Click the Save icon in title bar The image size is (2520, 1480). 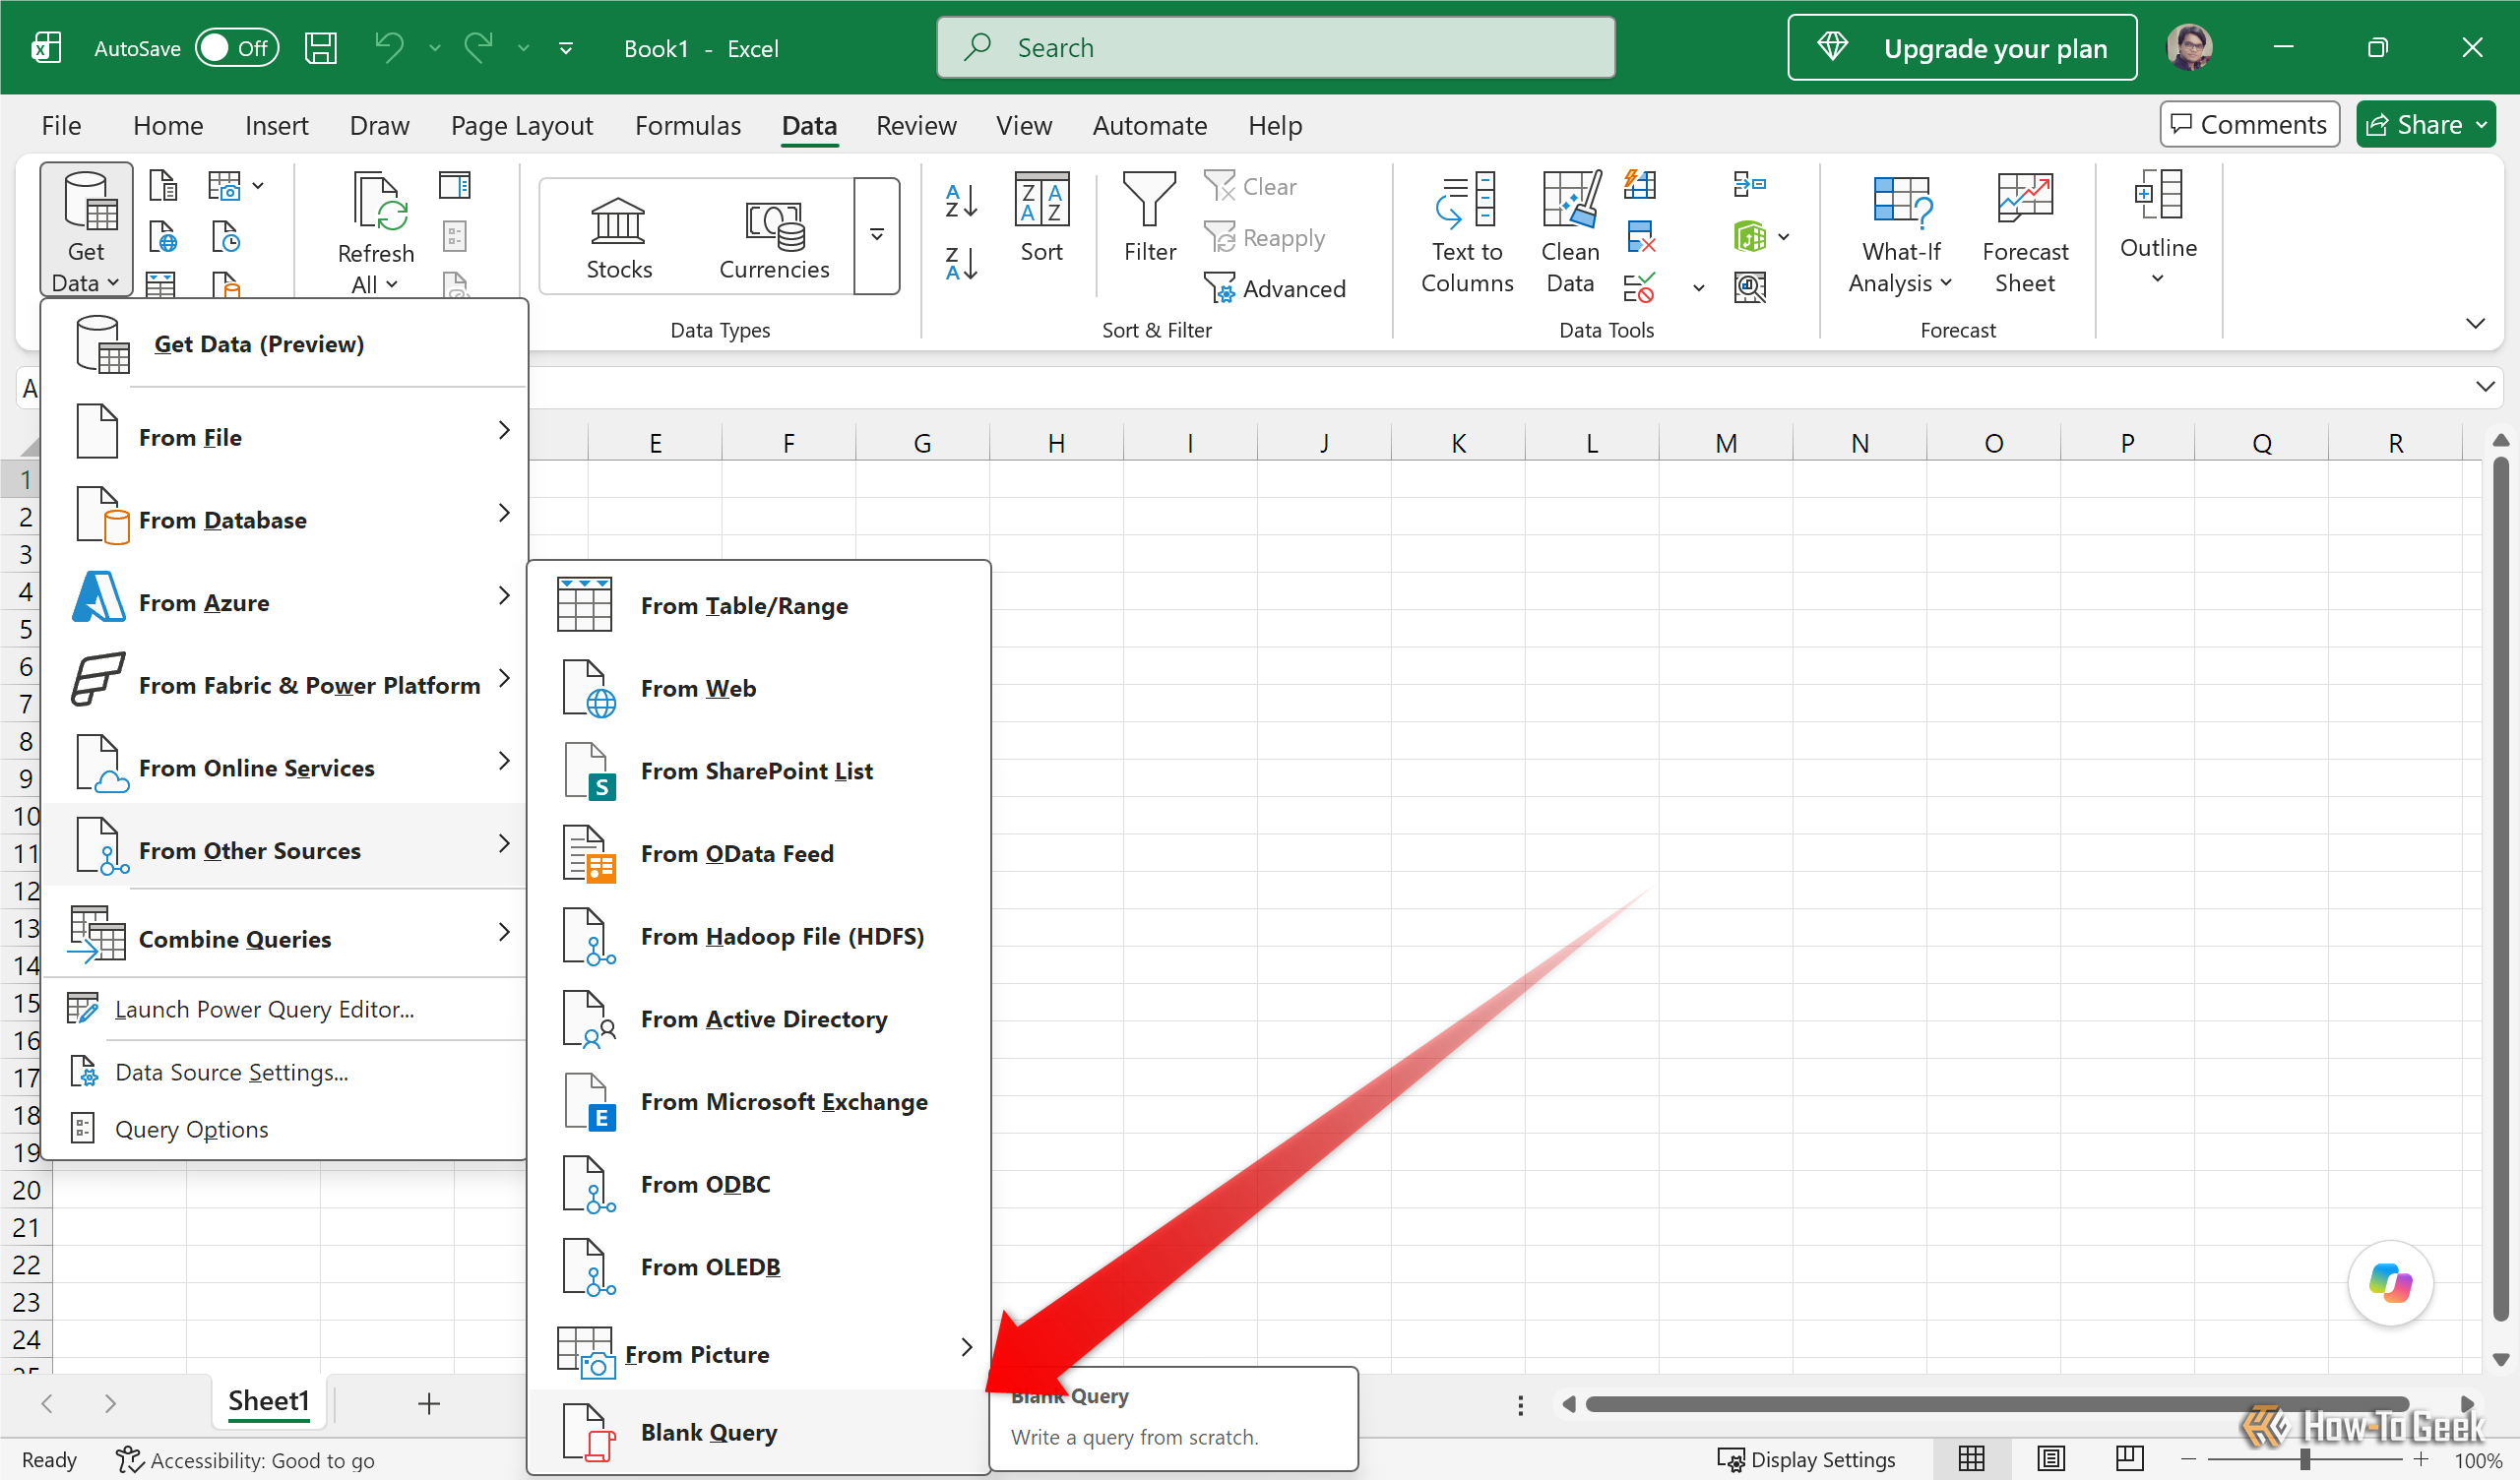tap(320, 48)
